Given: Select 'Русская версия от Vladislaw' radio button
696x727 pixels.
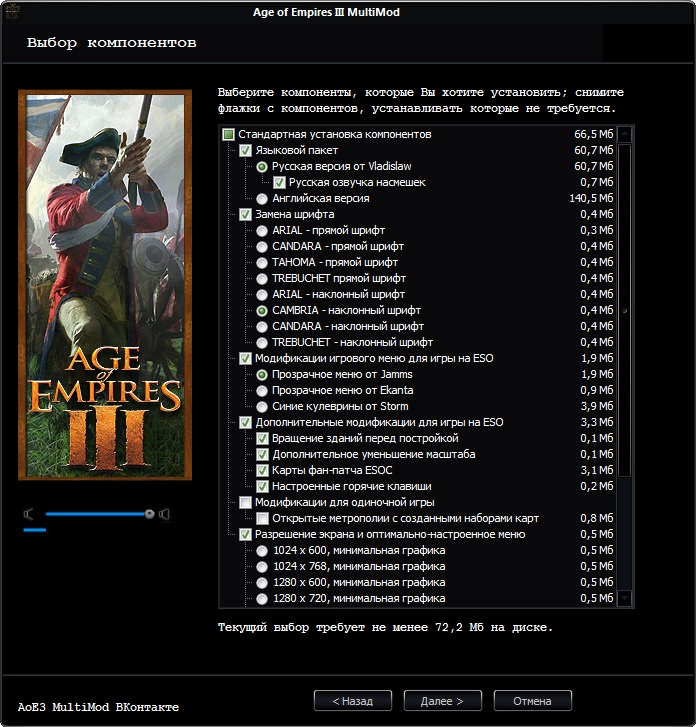Looking at the screenshot, I should point(262,166).
